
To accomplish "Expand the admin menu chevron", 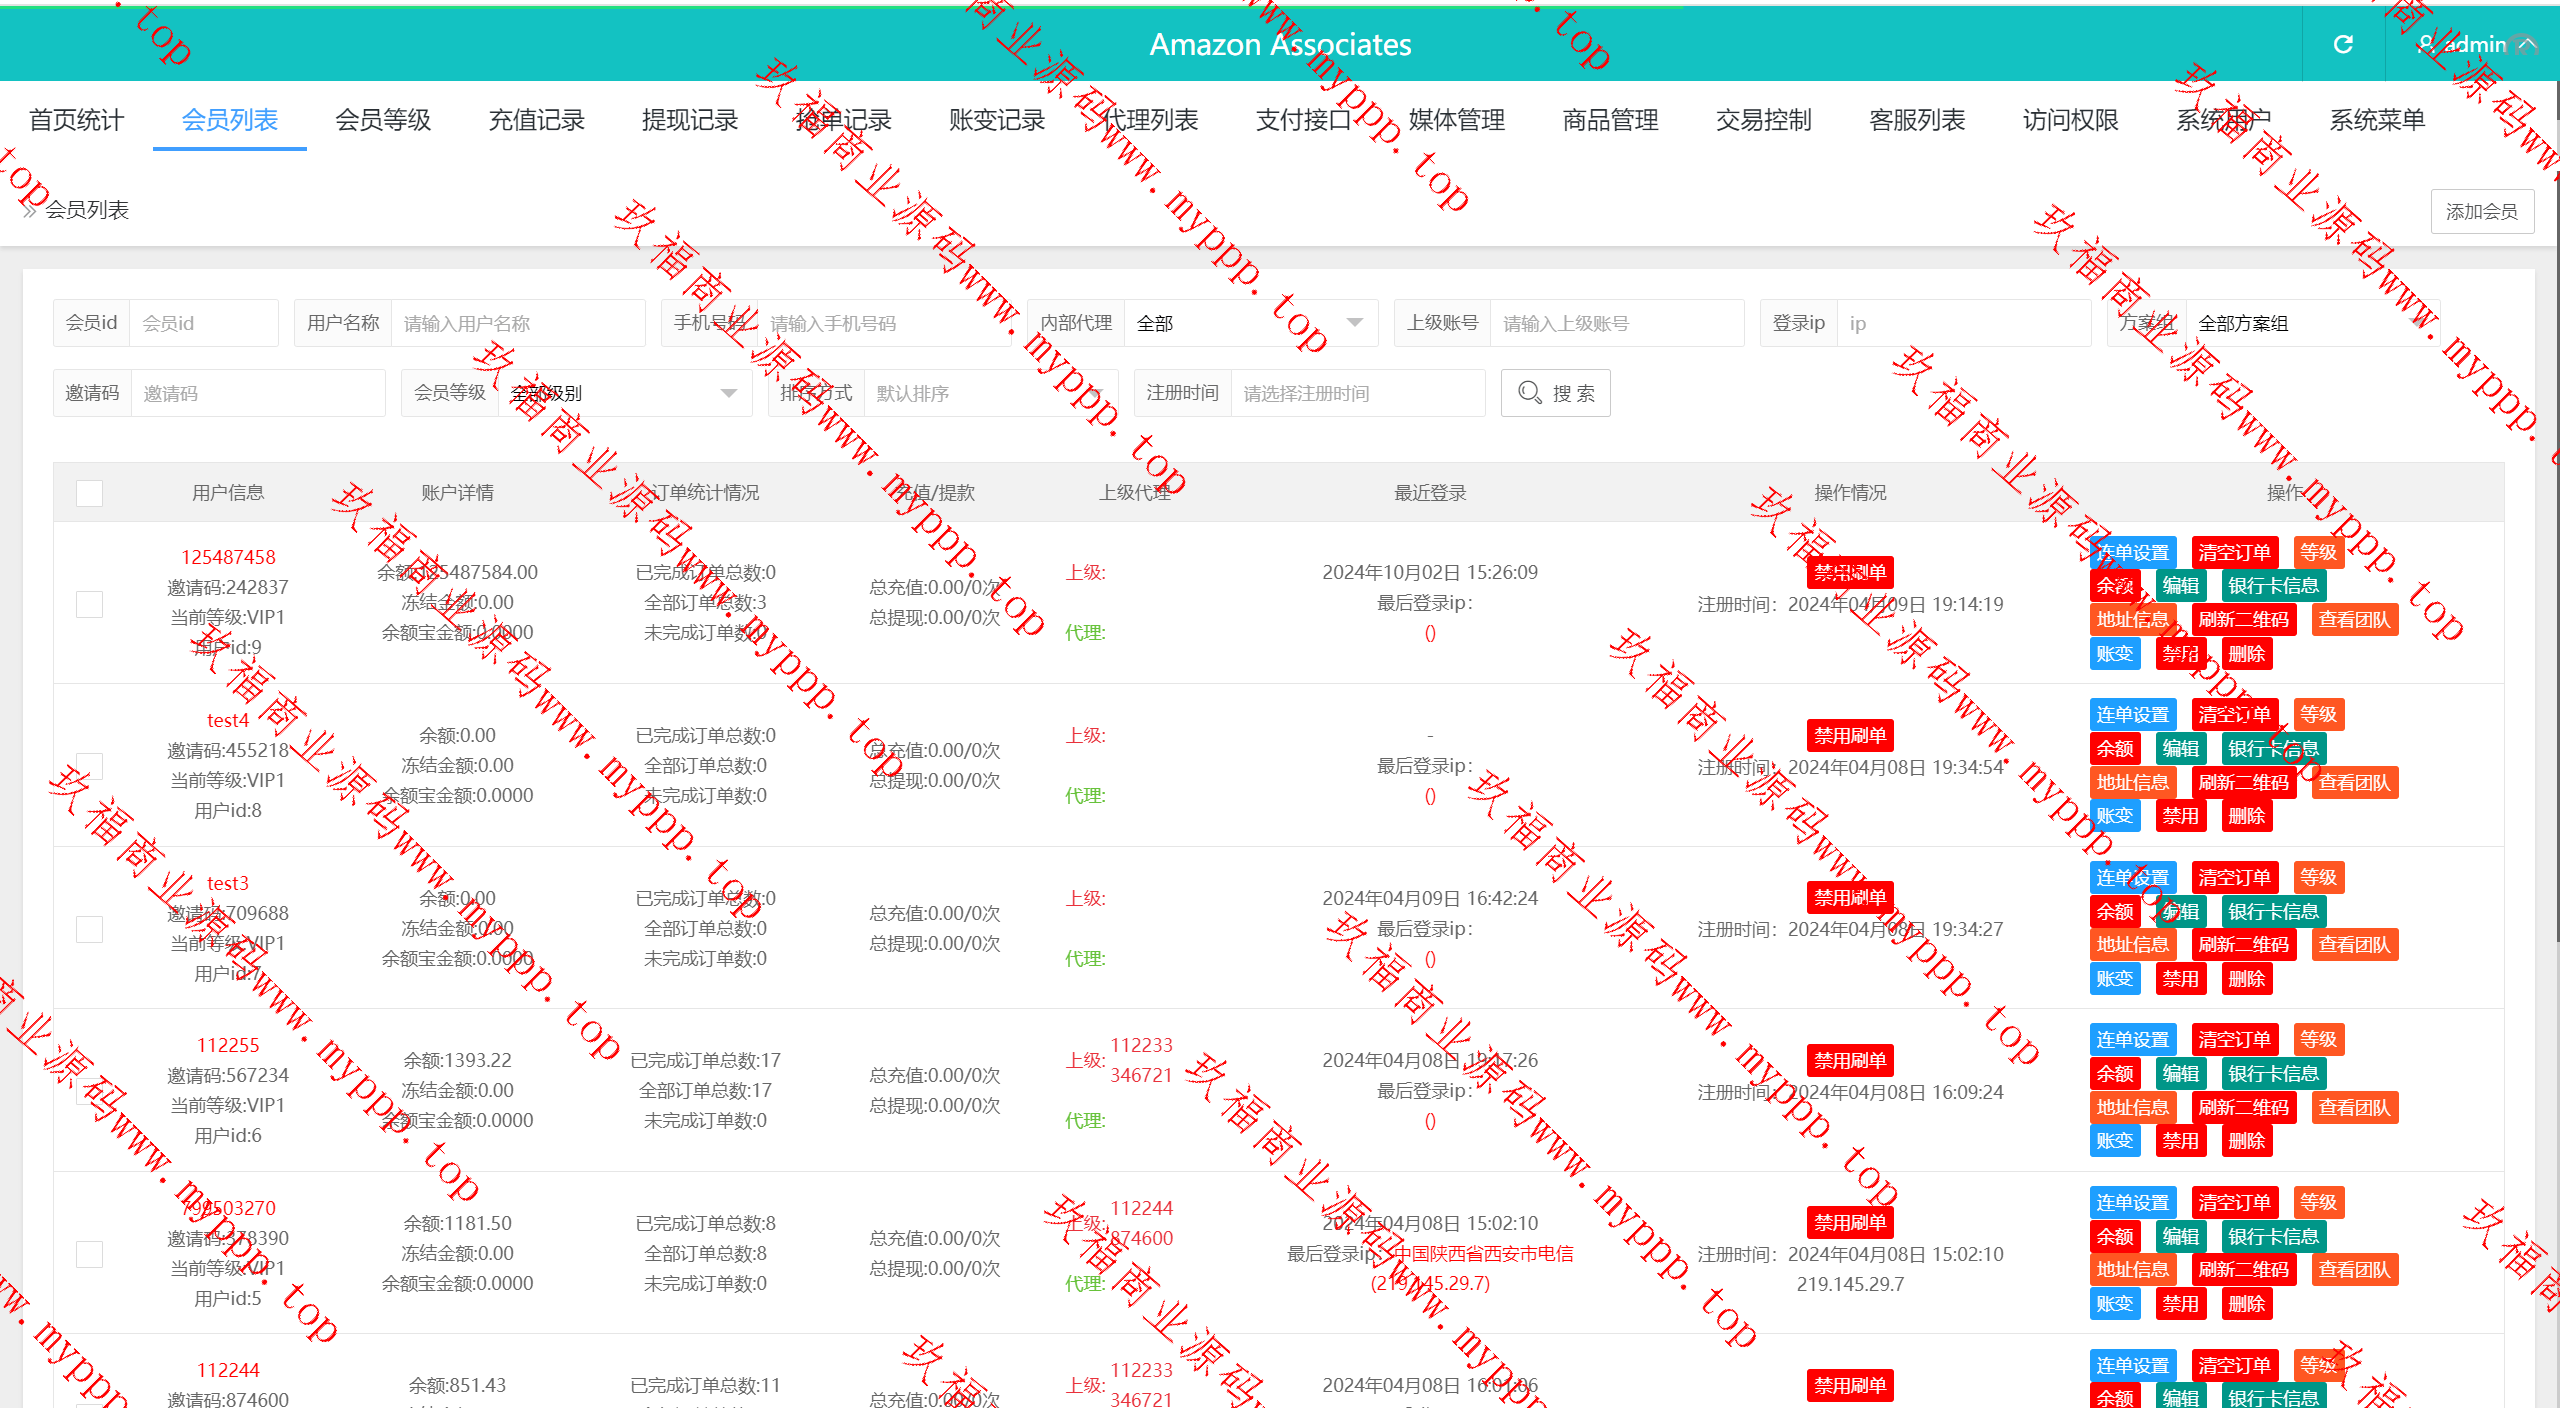I will pos(2527,44).
